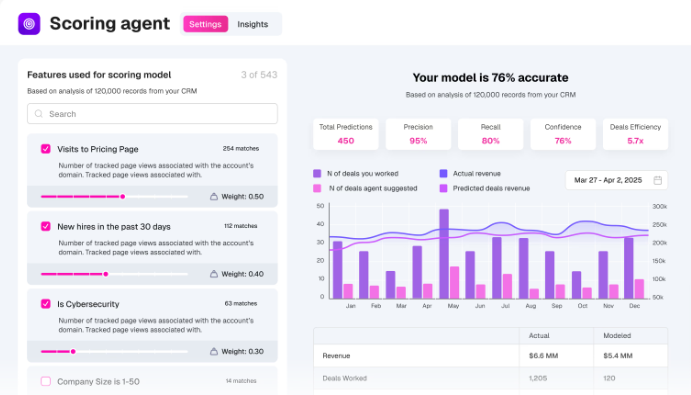Click lock icon beside Weight: 0.50

(x=214, y=197)
